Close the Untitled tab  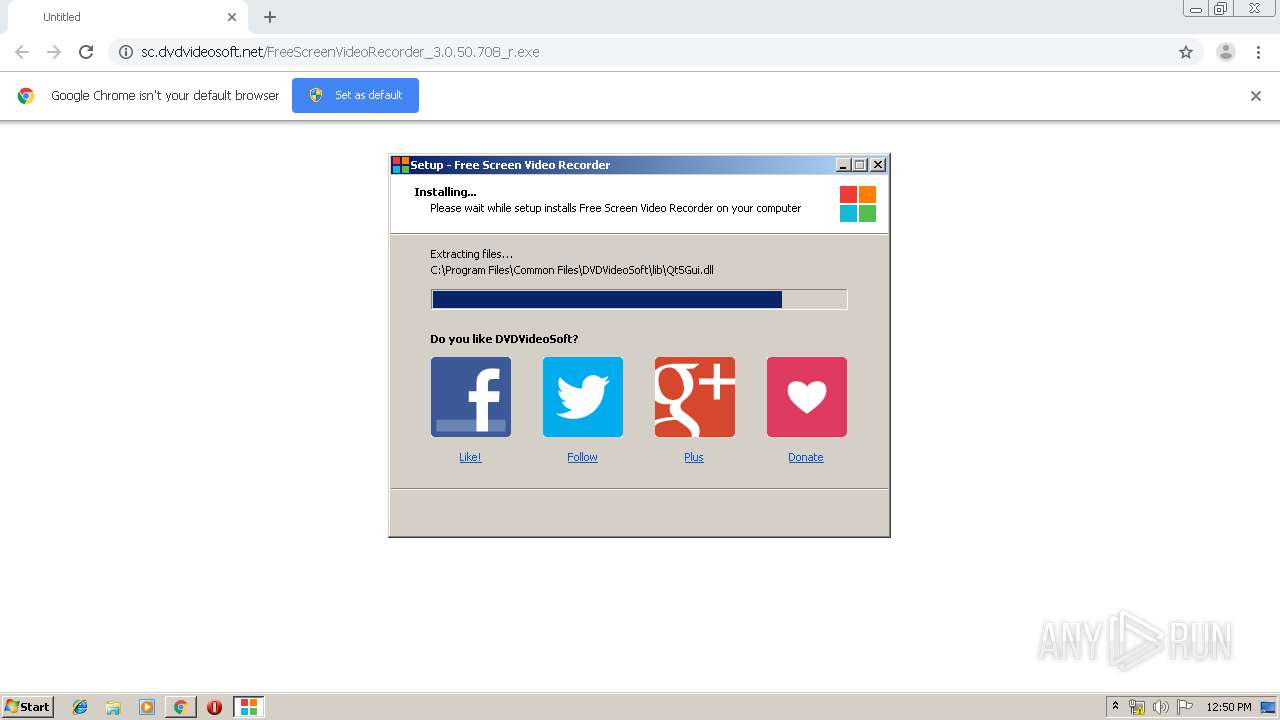pos(232,17)
